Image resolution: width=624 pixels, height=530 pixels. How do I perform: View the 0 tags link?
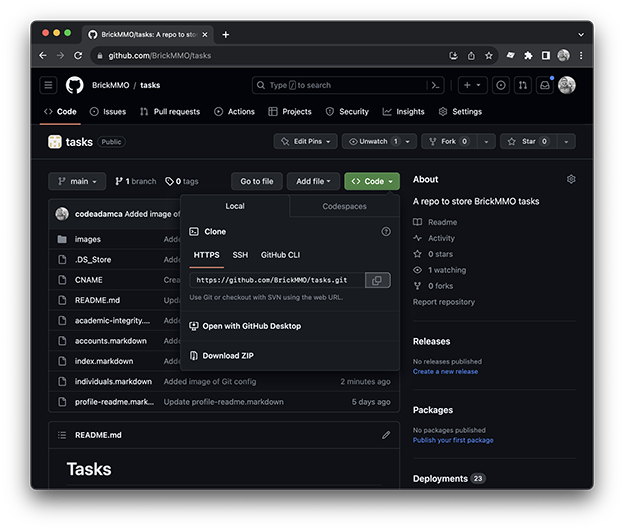[182, 181]
